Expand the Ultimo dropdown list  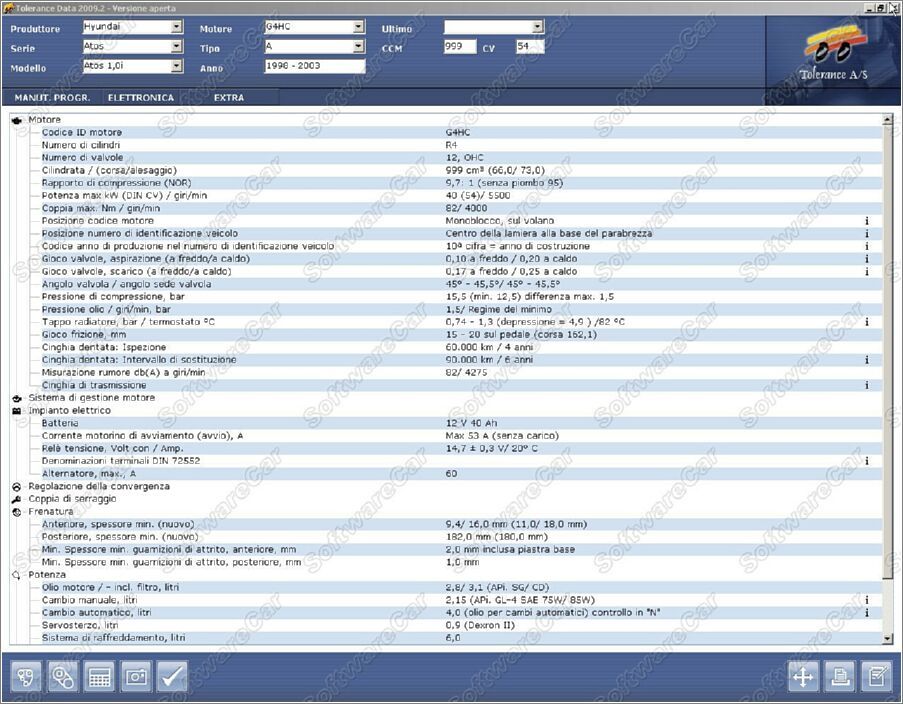pos(537,28)
